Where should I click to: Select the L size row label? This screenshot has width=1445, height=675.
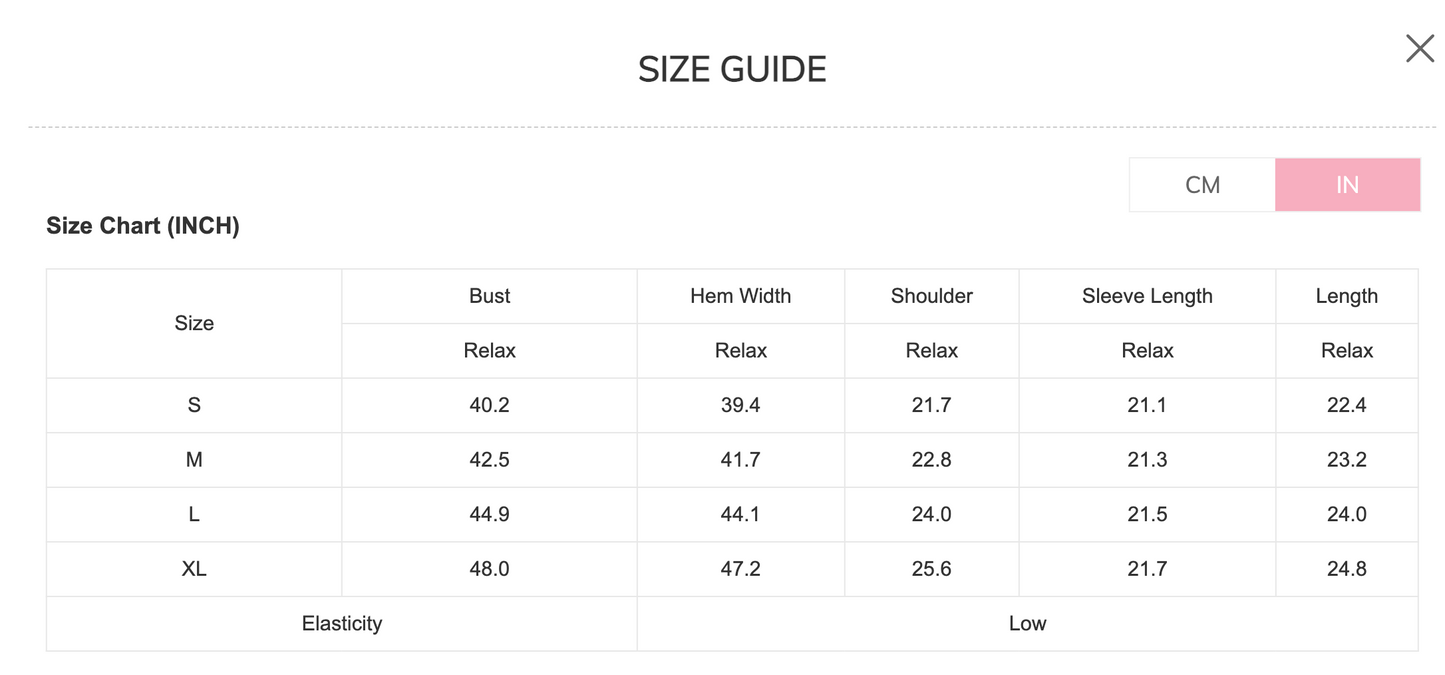(194, 514)
